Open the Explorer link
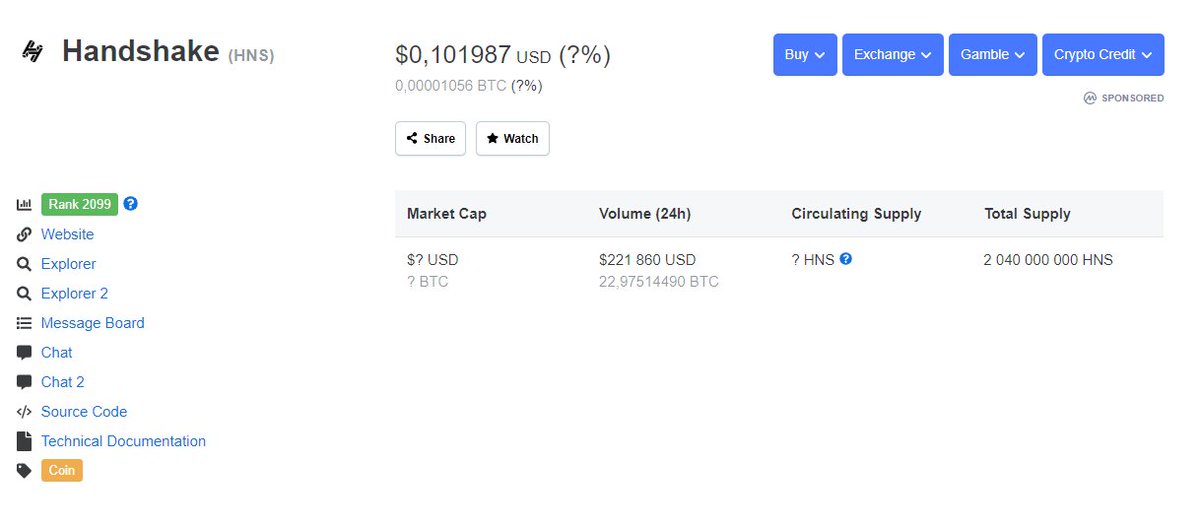Screen dimensions: 1199x529 coord(69,264)
